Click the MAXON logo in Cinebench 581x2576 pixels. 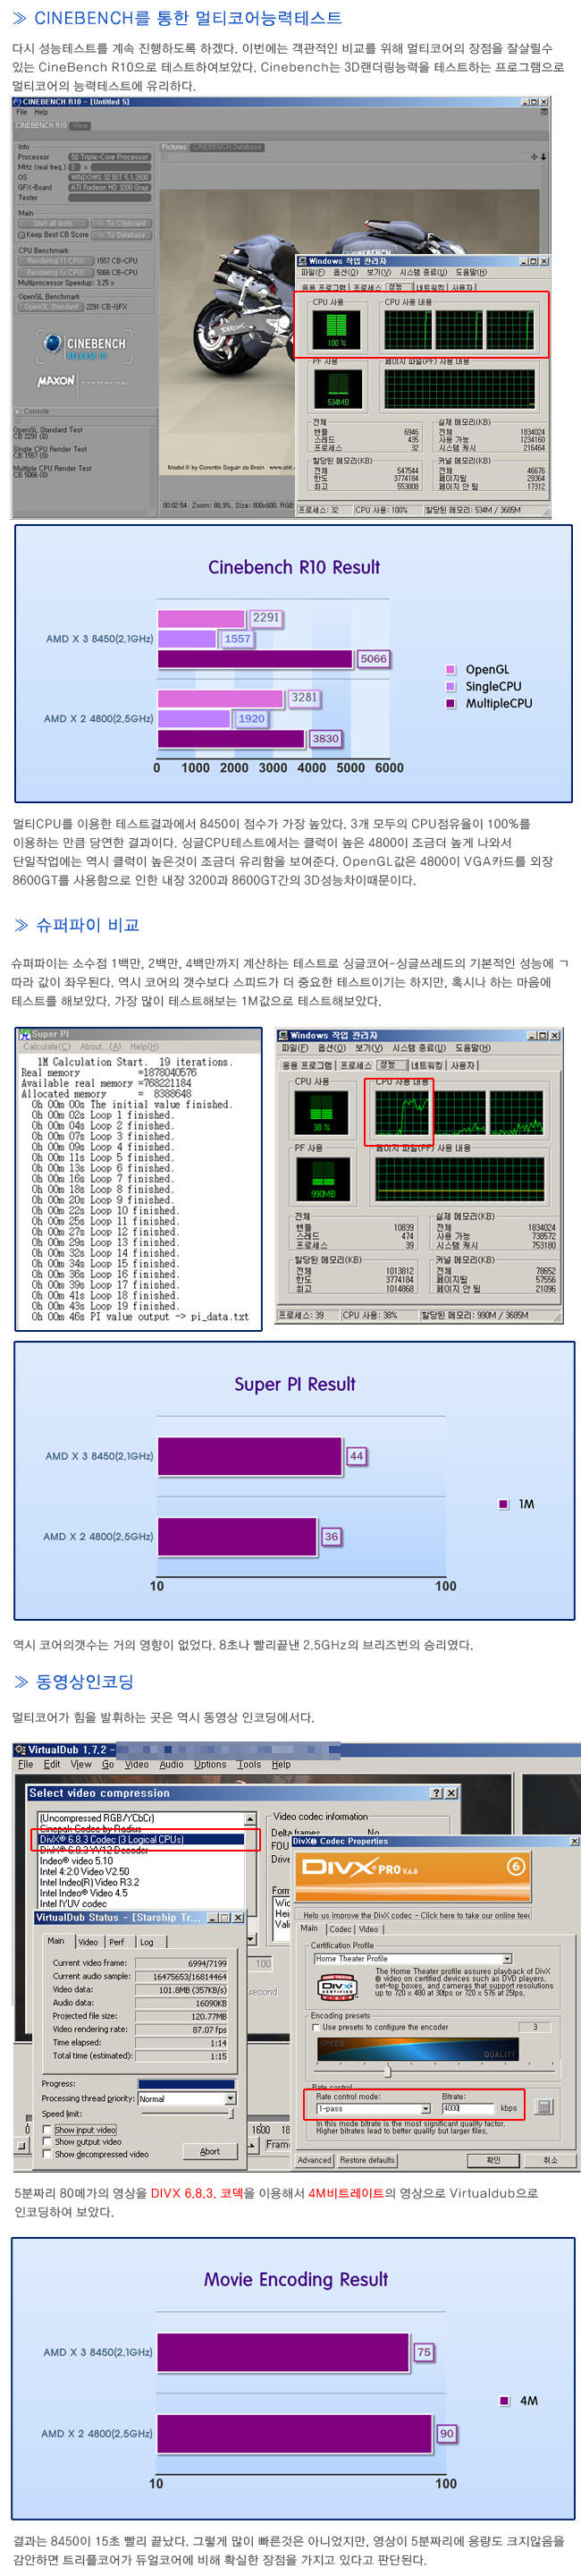coord(57,381)
